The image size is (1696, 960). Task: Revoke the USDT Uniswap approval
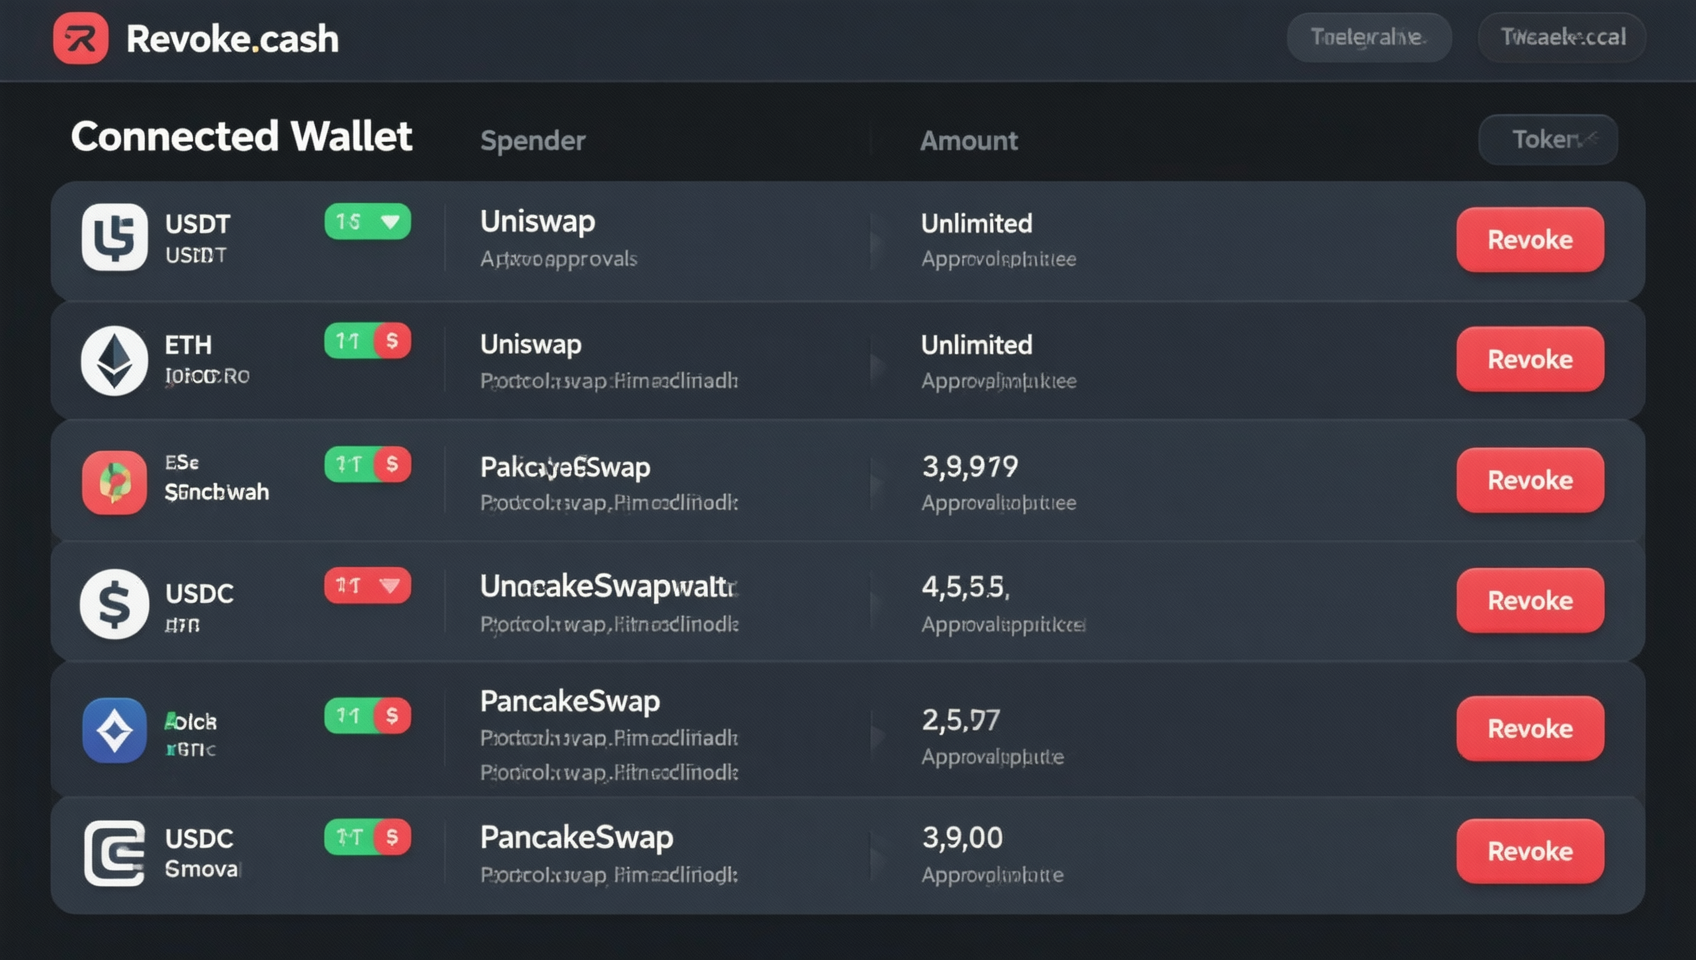[x=1530, y=240]
